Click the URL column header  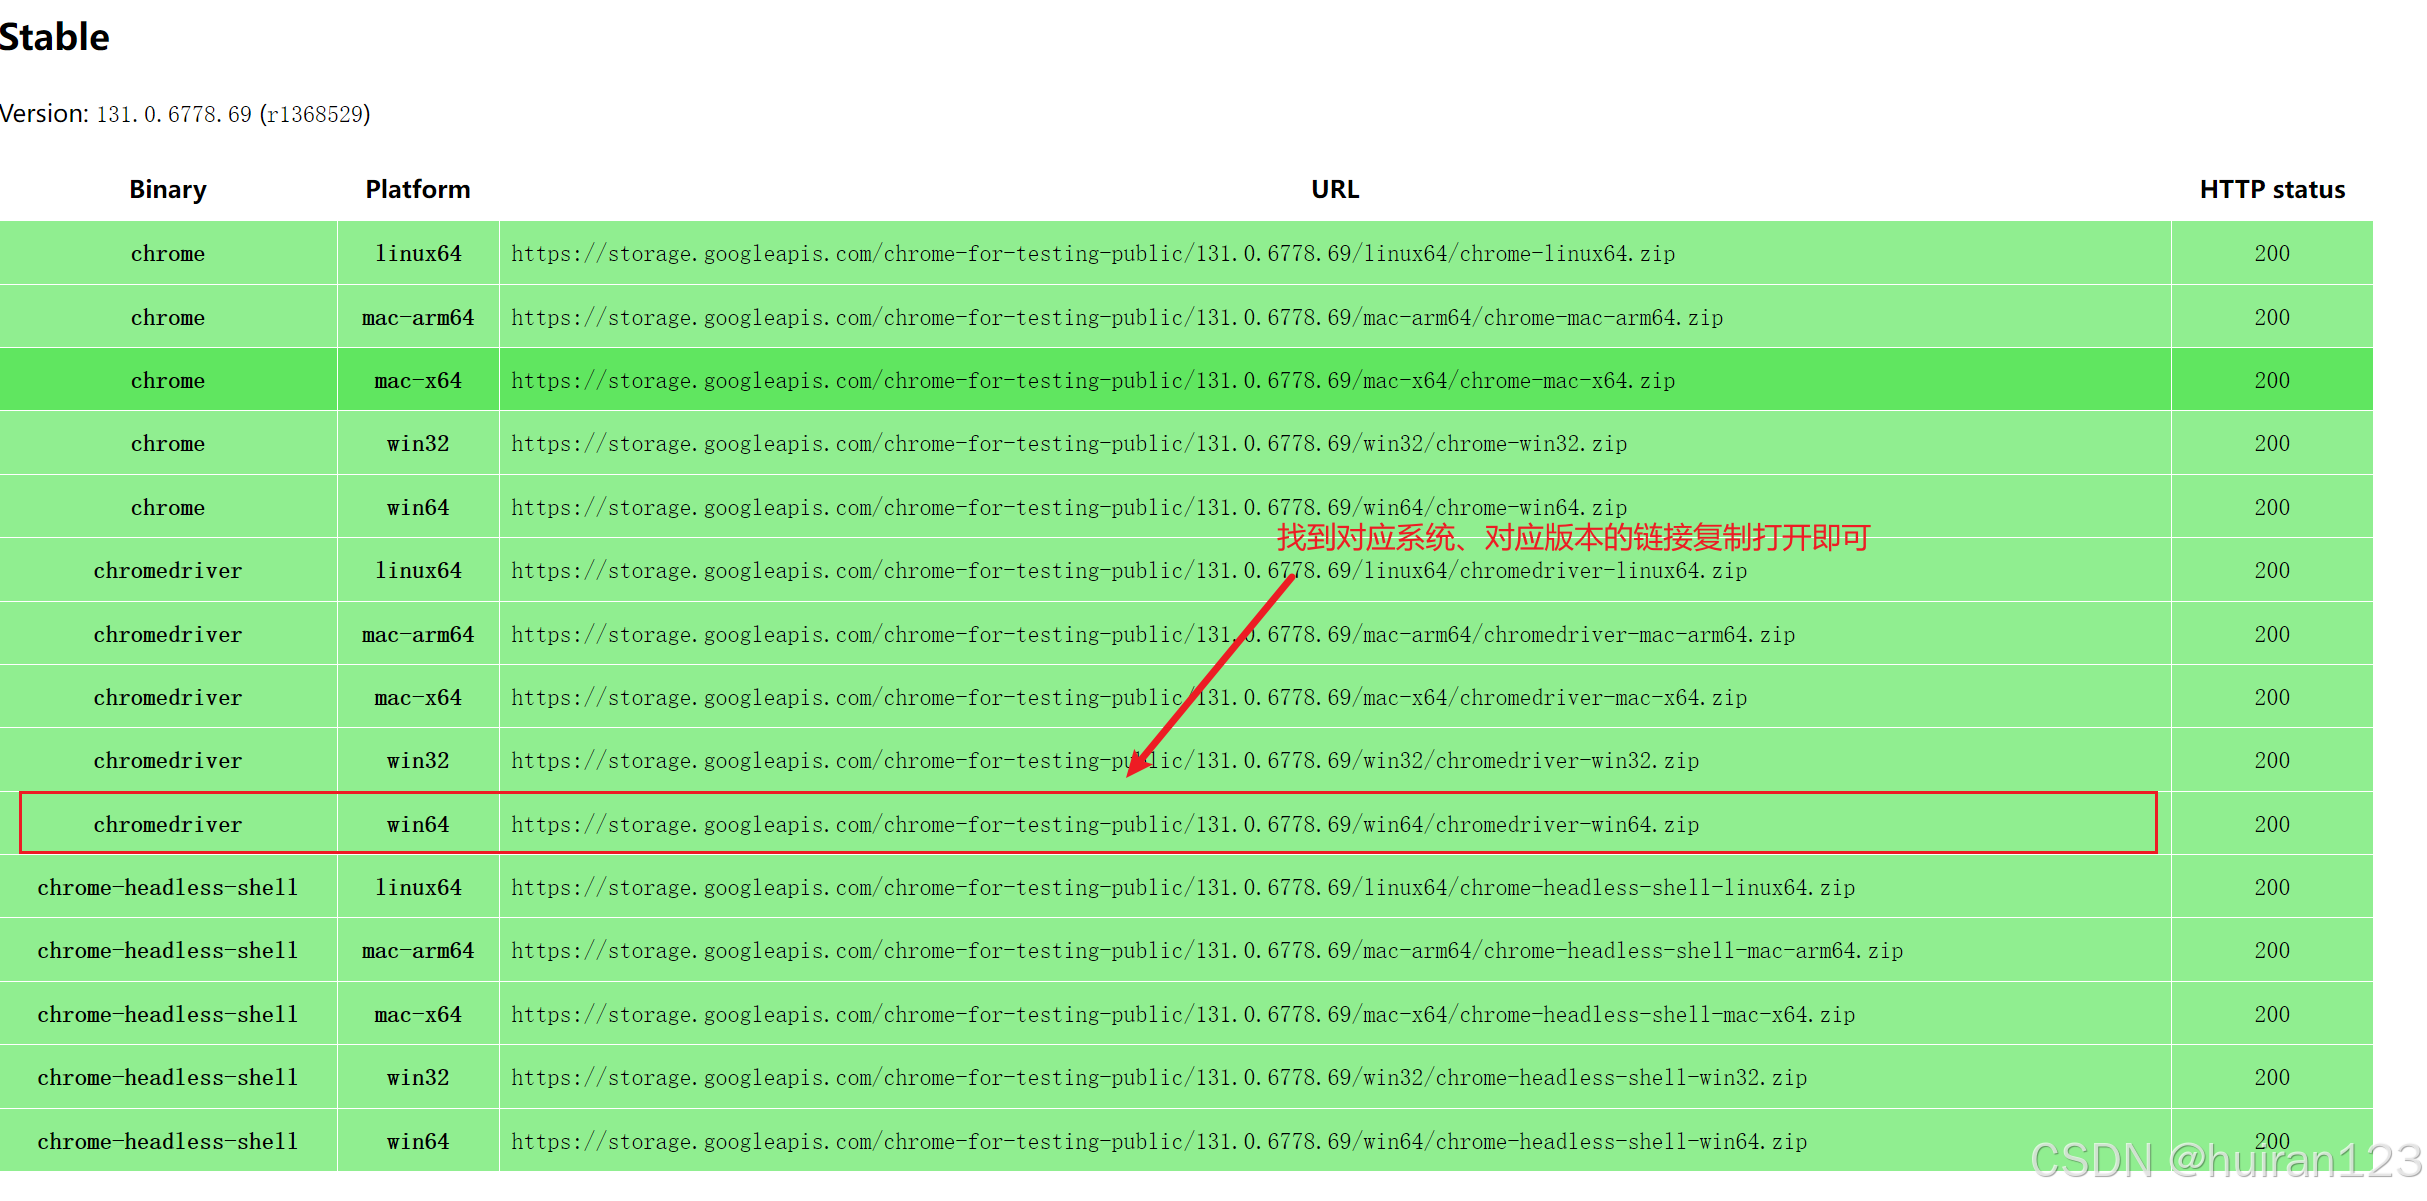click(x=1334, y=190)
